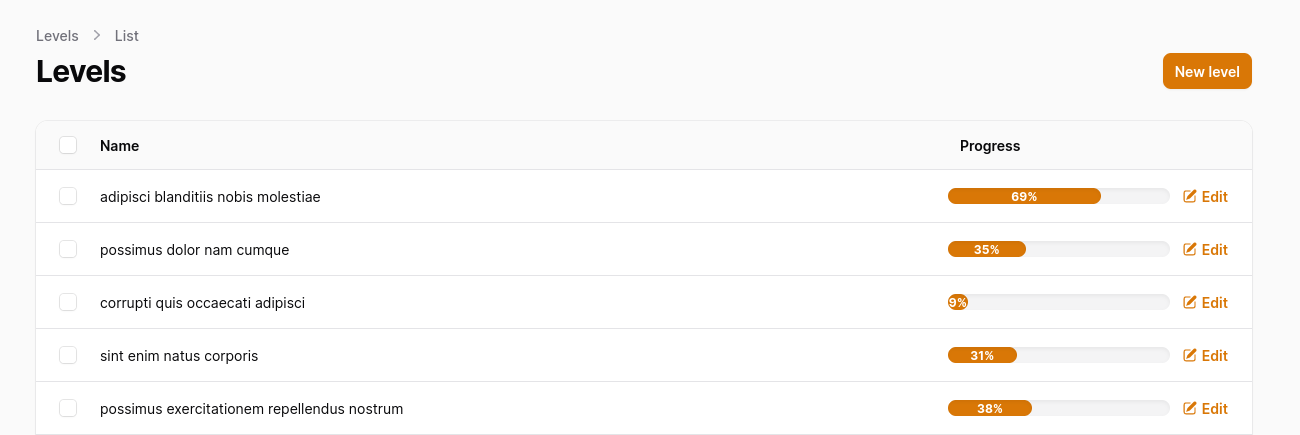1300x435 pixels.
Task: Tick the checkbox for corrupti quis occaecati adipisci
Action: 68,302
